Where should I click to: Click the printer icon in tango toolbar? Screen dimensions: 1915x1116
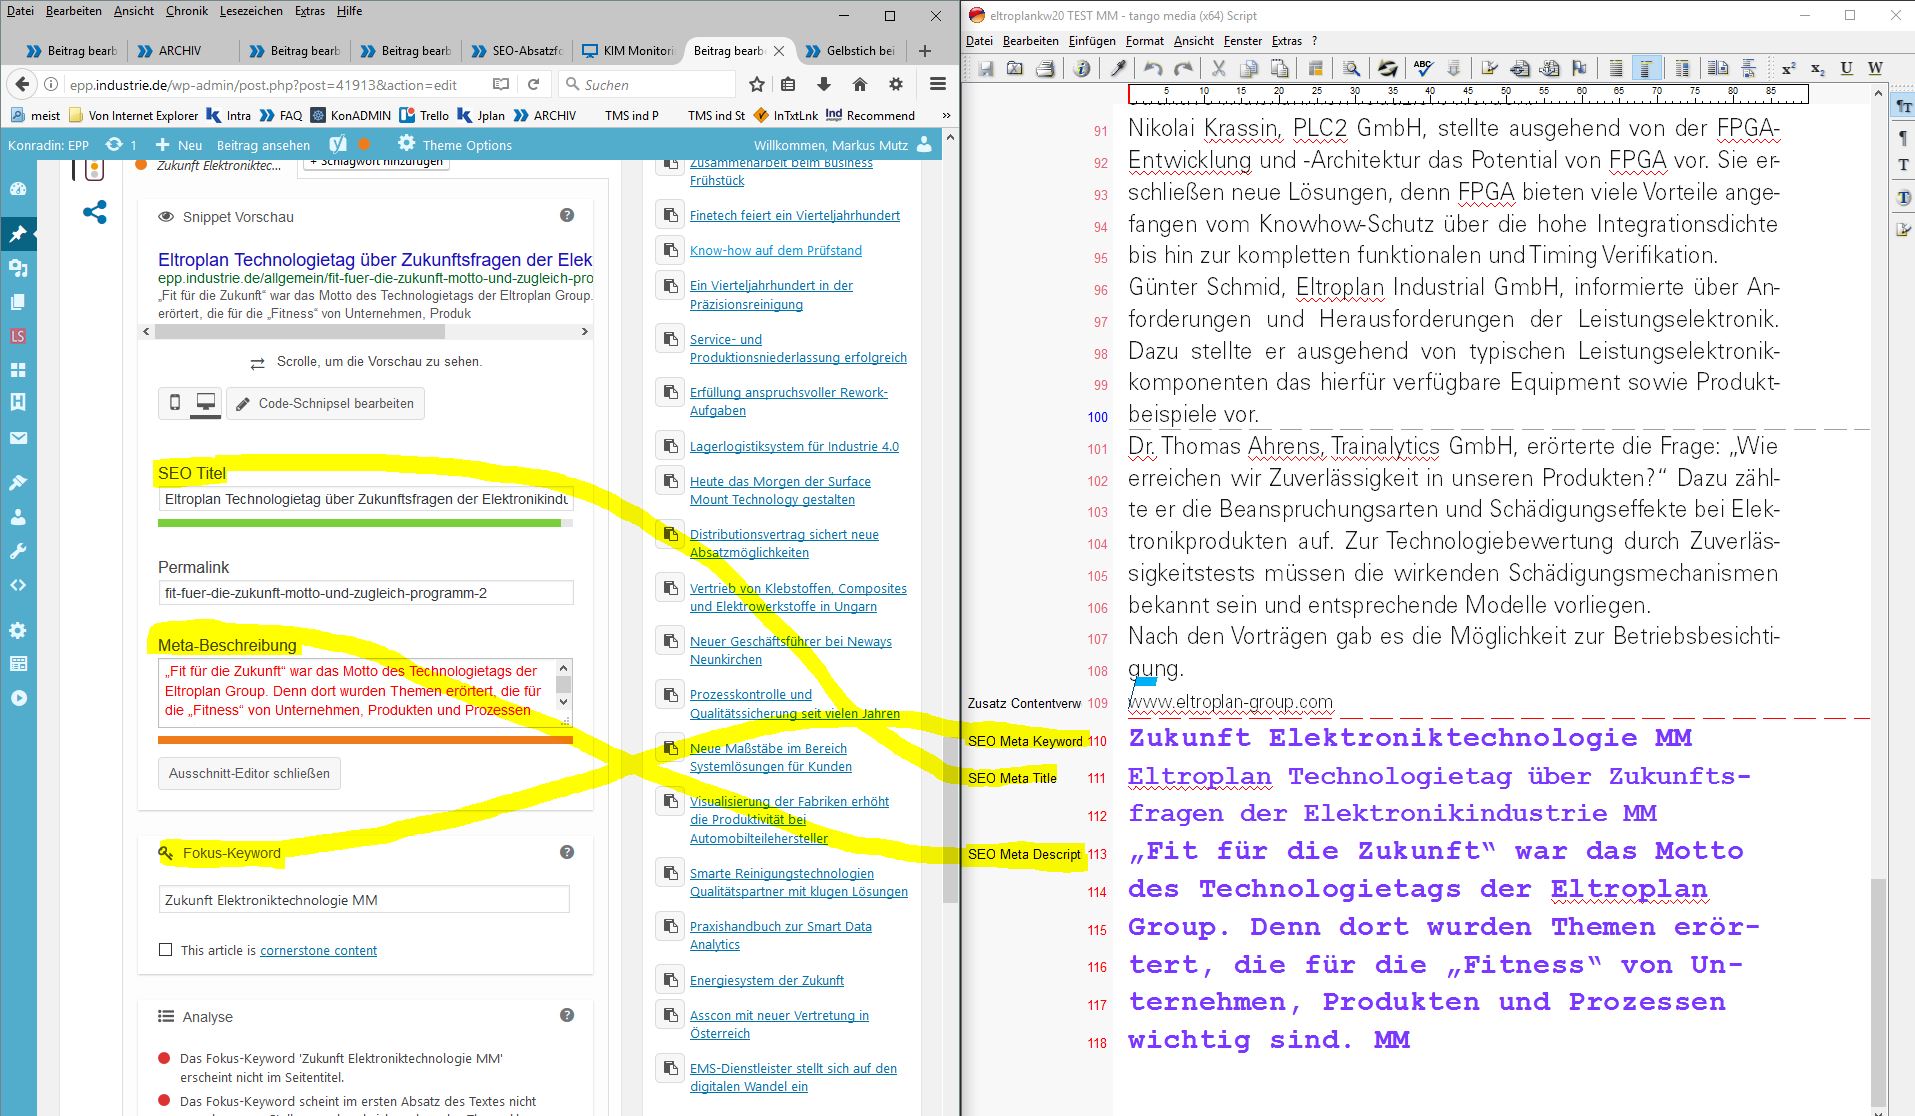[1045, 68]
